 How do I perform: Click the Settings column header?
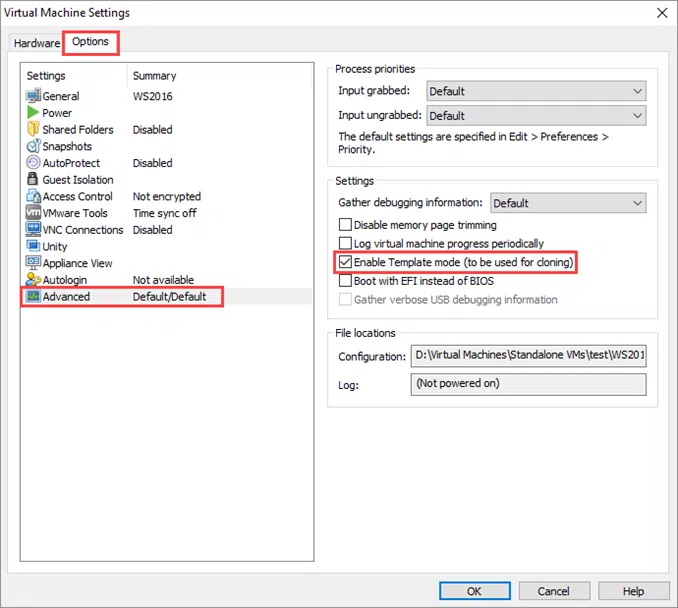click(x=46, y=76)
